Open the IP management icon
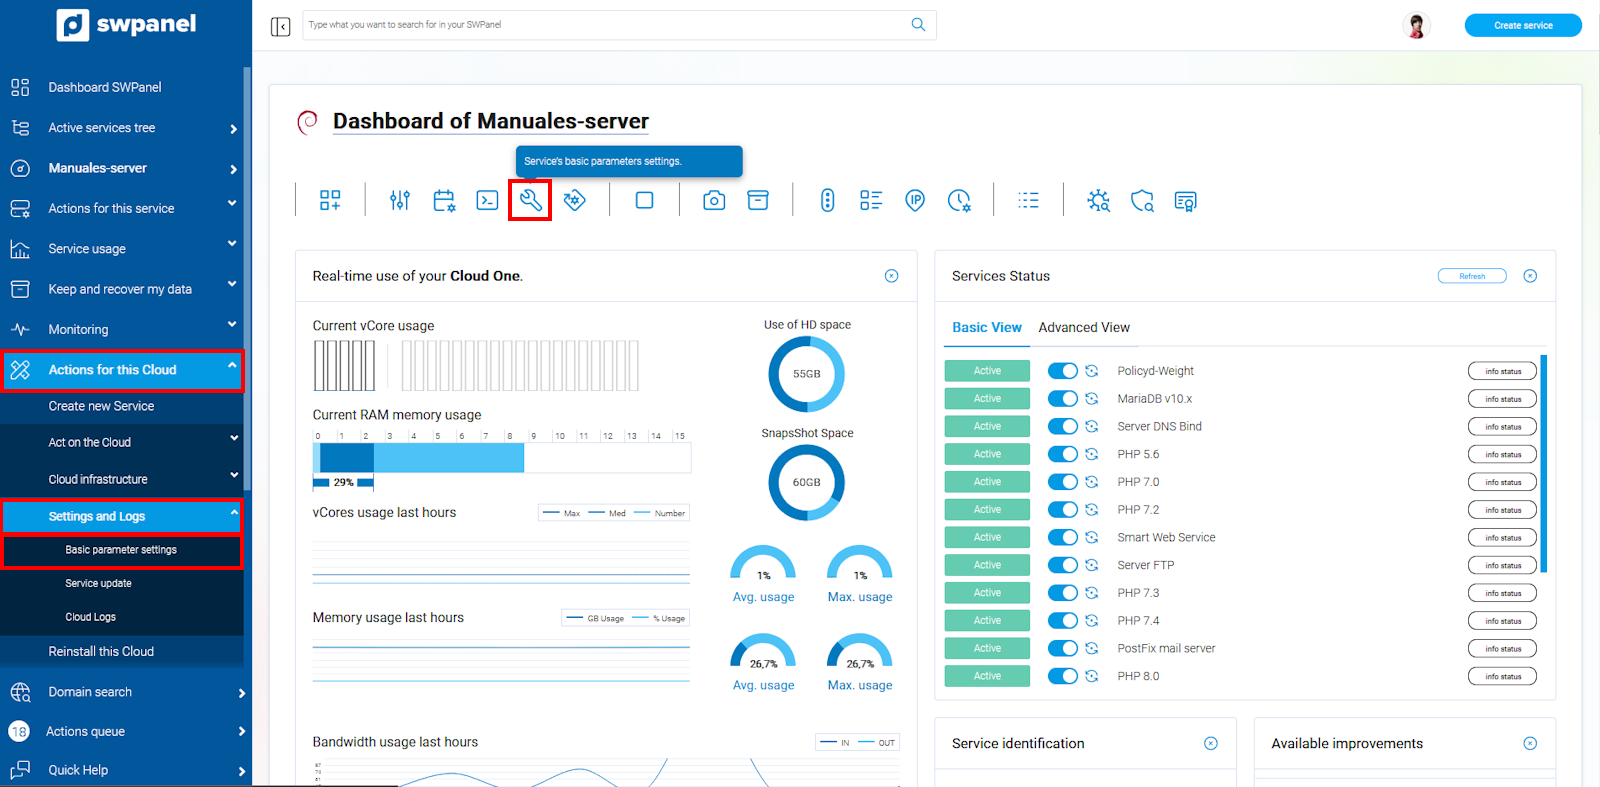1600x787 pixels. pos(915,201)
